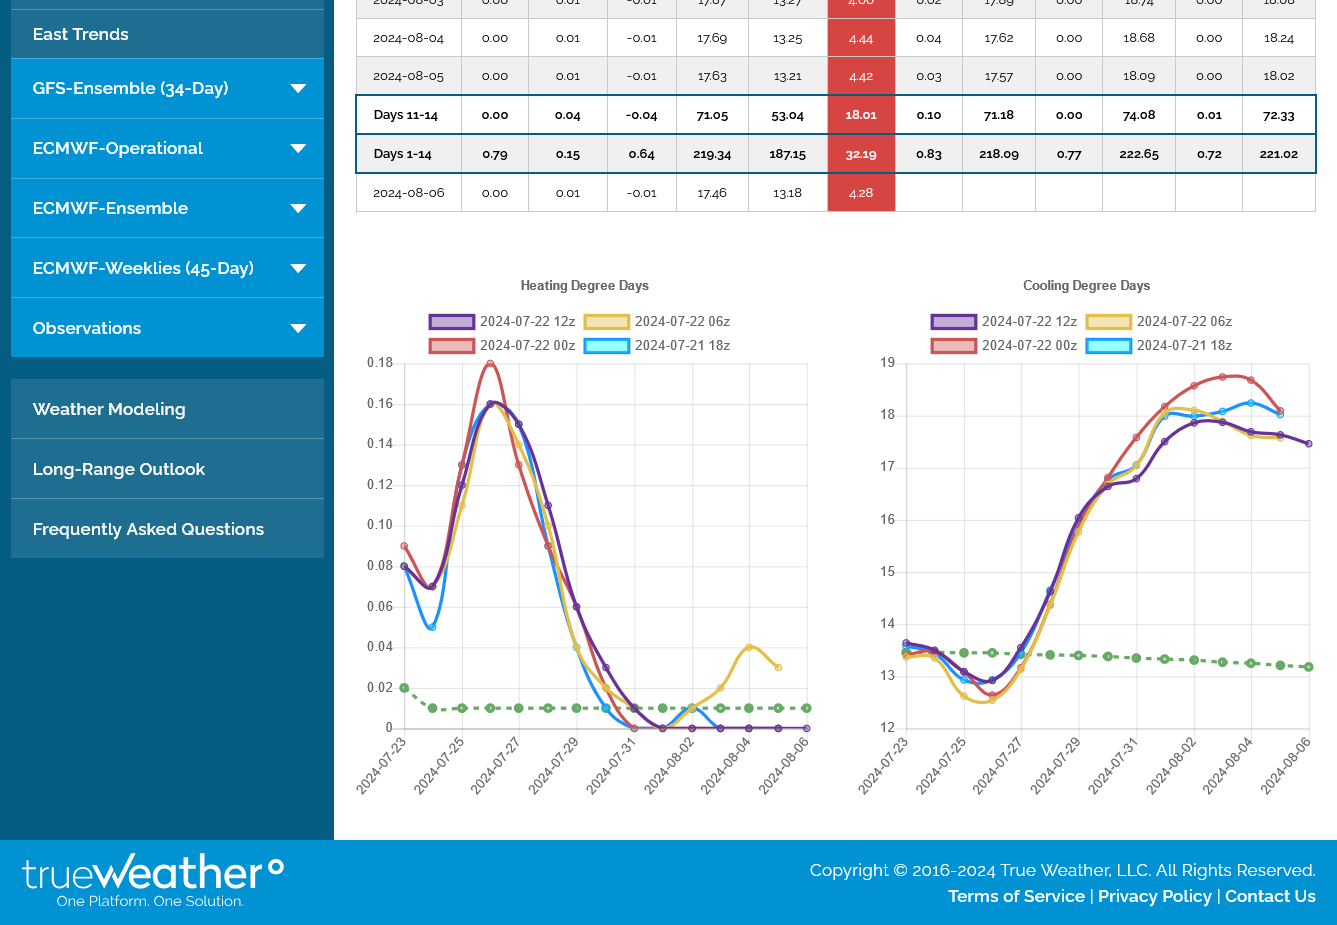Toggle 2024-07-22 12z purple swatch in Heating chart

click(x=451, y=322)
